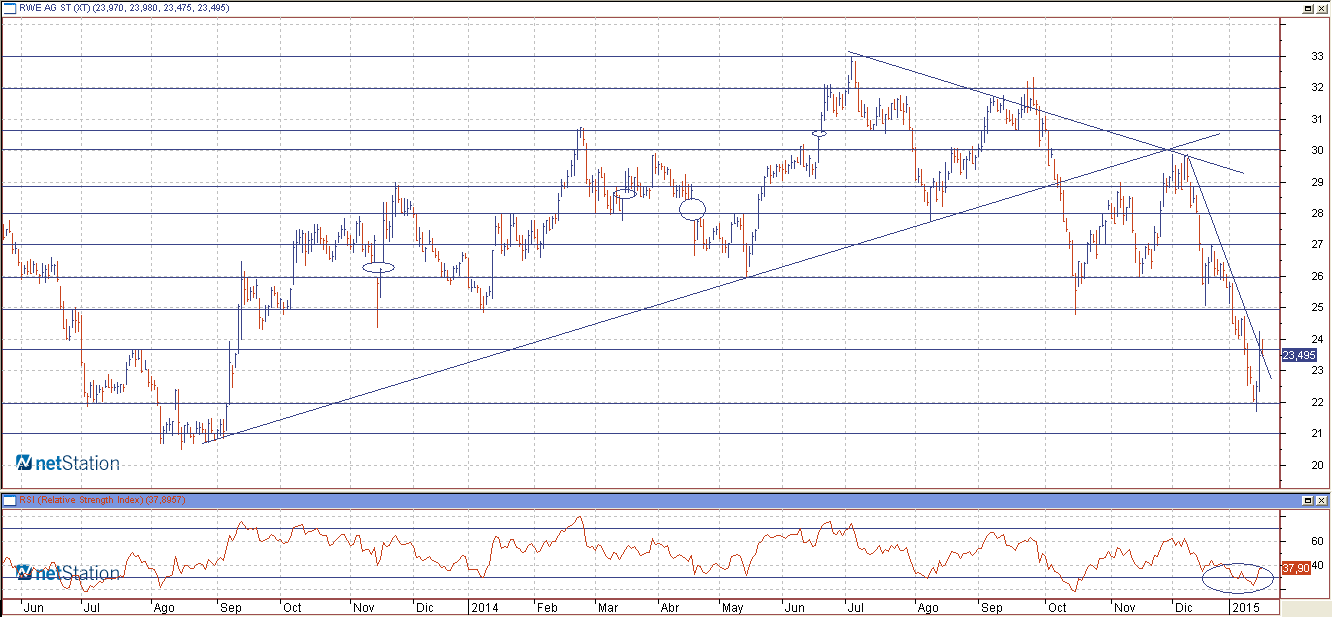Click the Mar month label on time axis
Image resolution: width=1332 pixels, height=617 pixels.
click(x=608, y=608)
